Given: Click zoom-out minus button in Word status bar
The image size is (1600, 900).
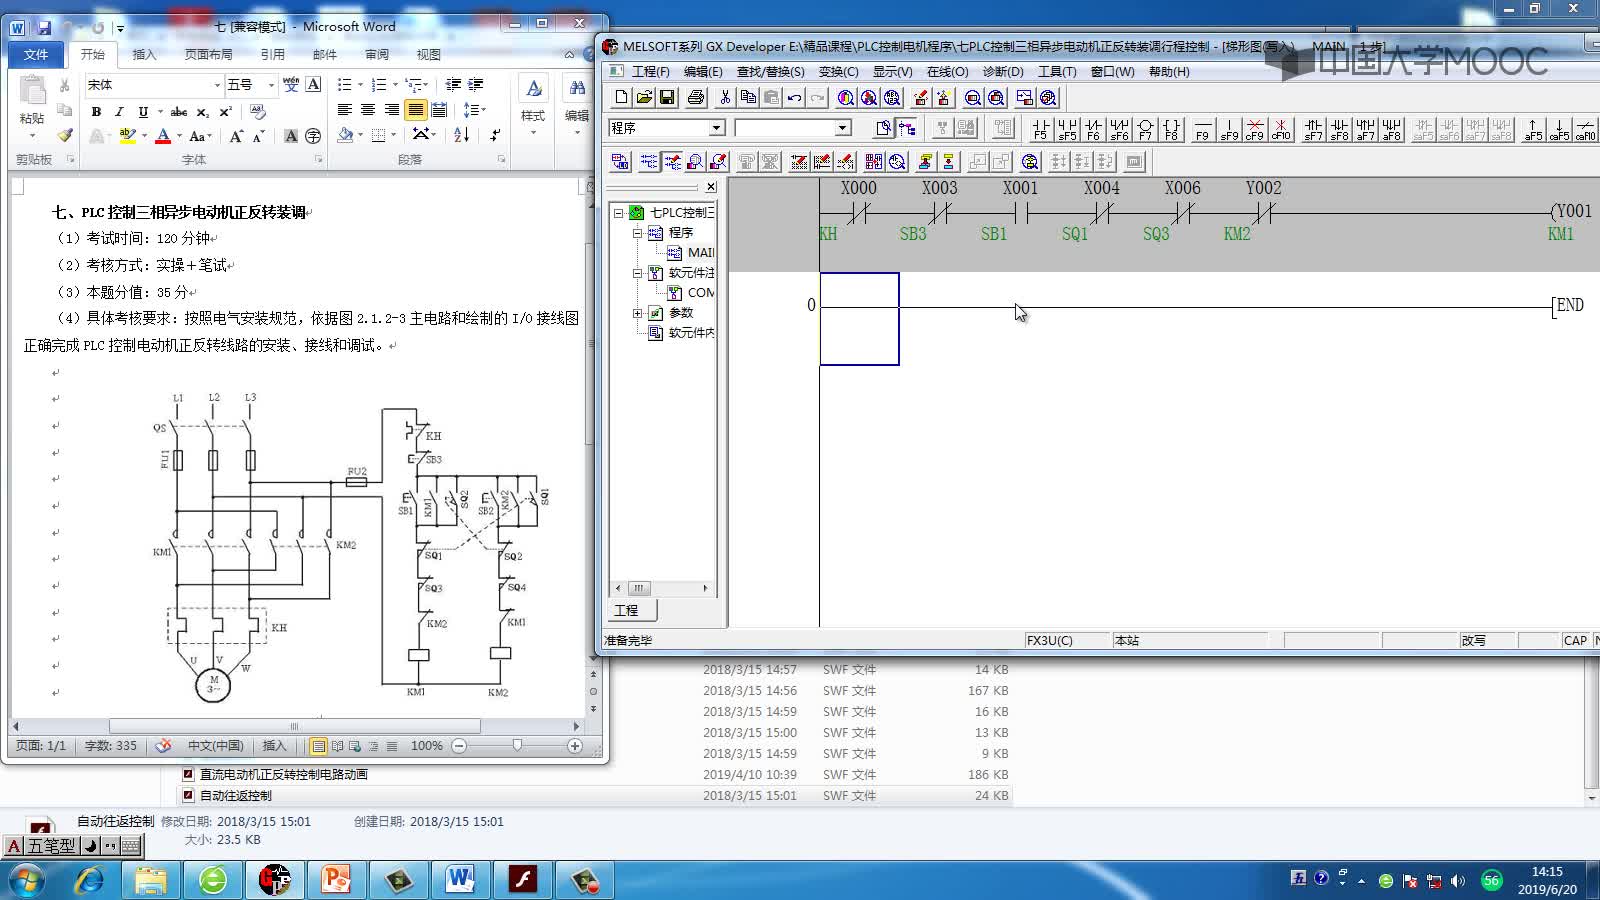Looking at the screenshot, I should pyautogui.click(x=459, y=746).
